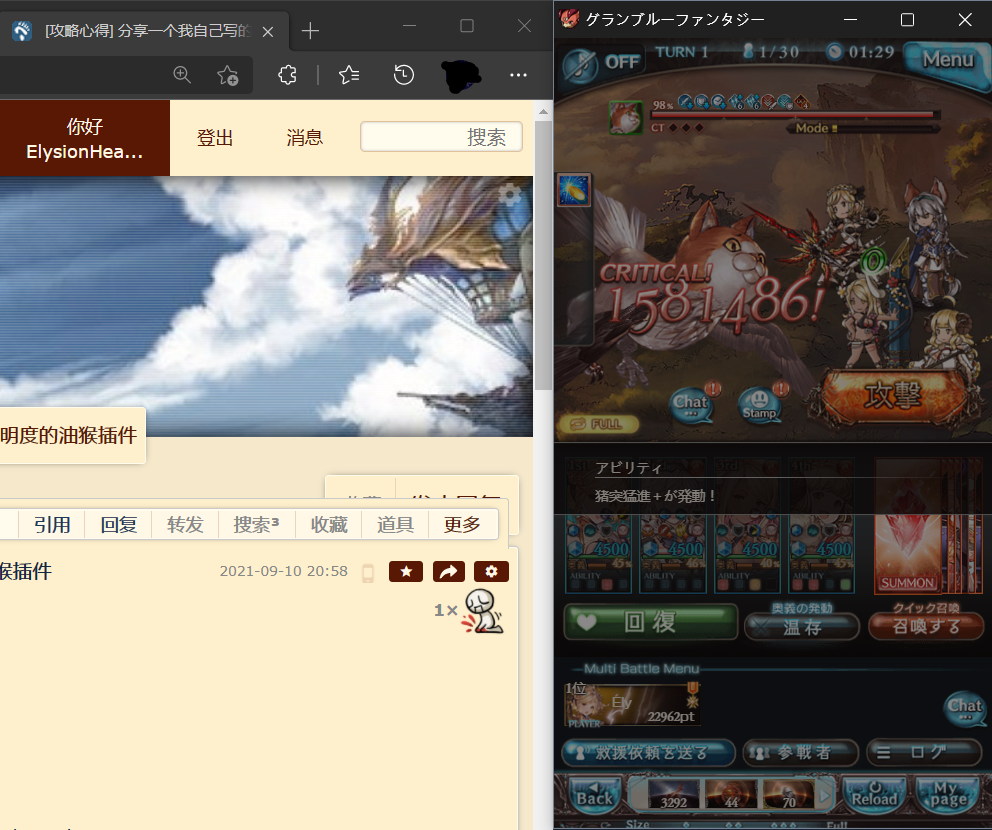Click the share arrow icon on the post
The image size is (992, 830).
click(448, 571)
